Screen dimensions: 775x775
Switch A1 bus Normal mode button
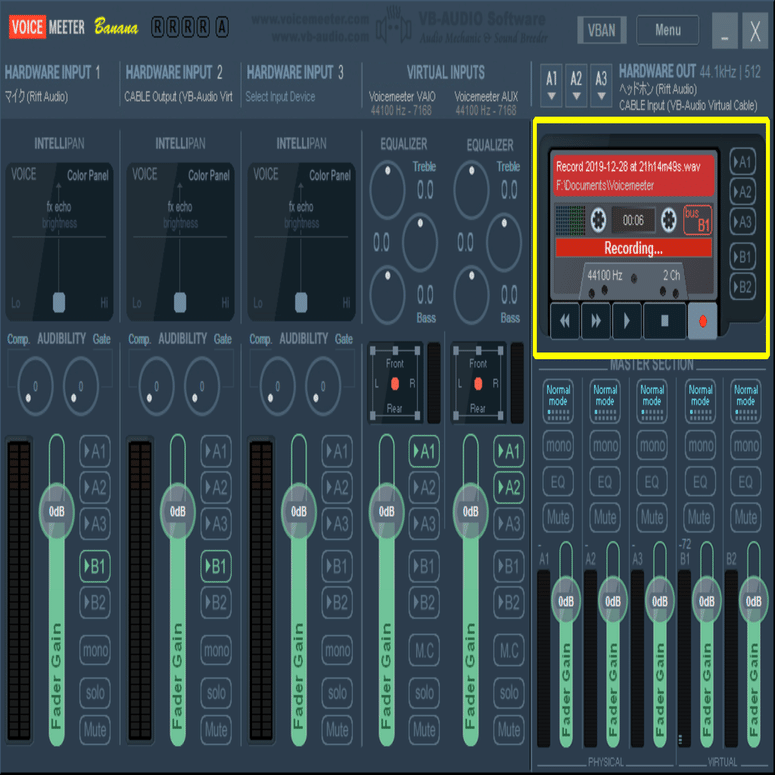(x=558, y=402)
